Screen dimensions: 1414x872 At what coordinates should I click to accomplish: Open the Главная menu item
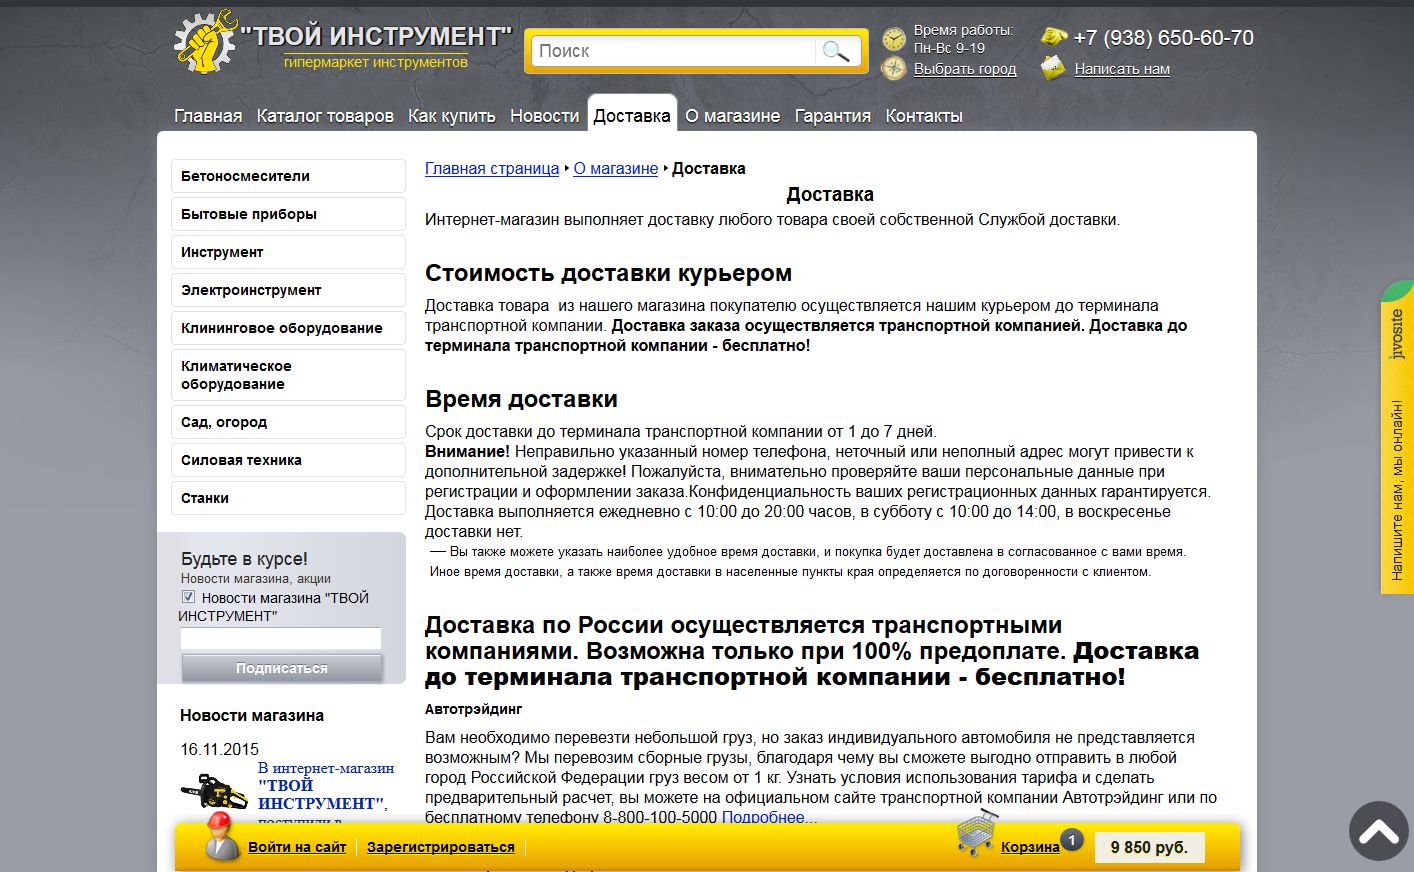(x=208, y=116)
